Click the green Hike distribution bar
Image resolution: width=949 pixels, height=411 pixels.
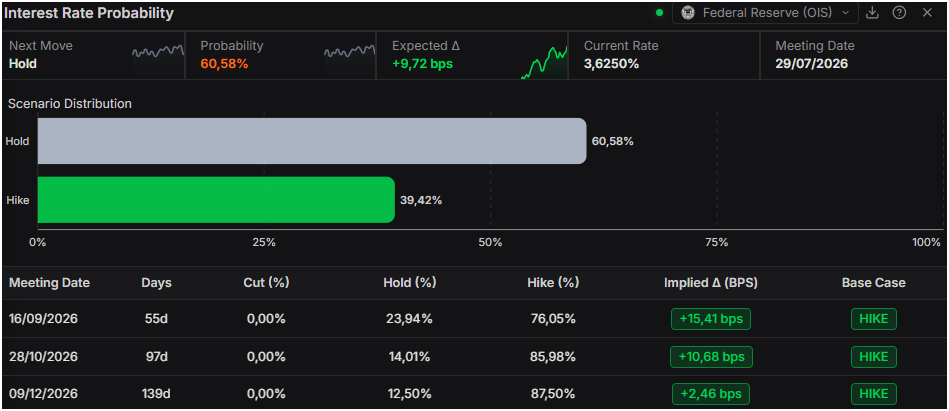pos(216,200)
